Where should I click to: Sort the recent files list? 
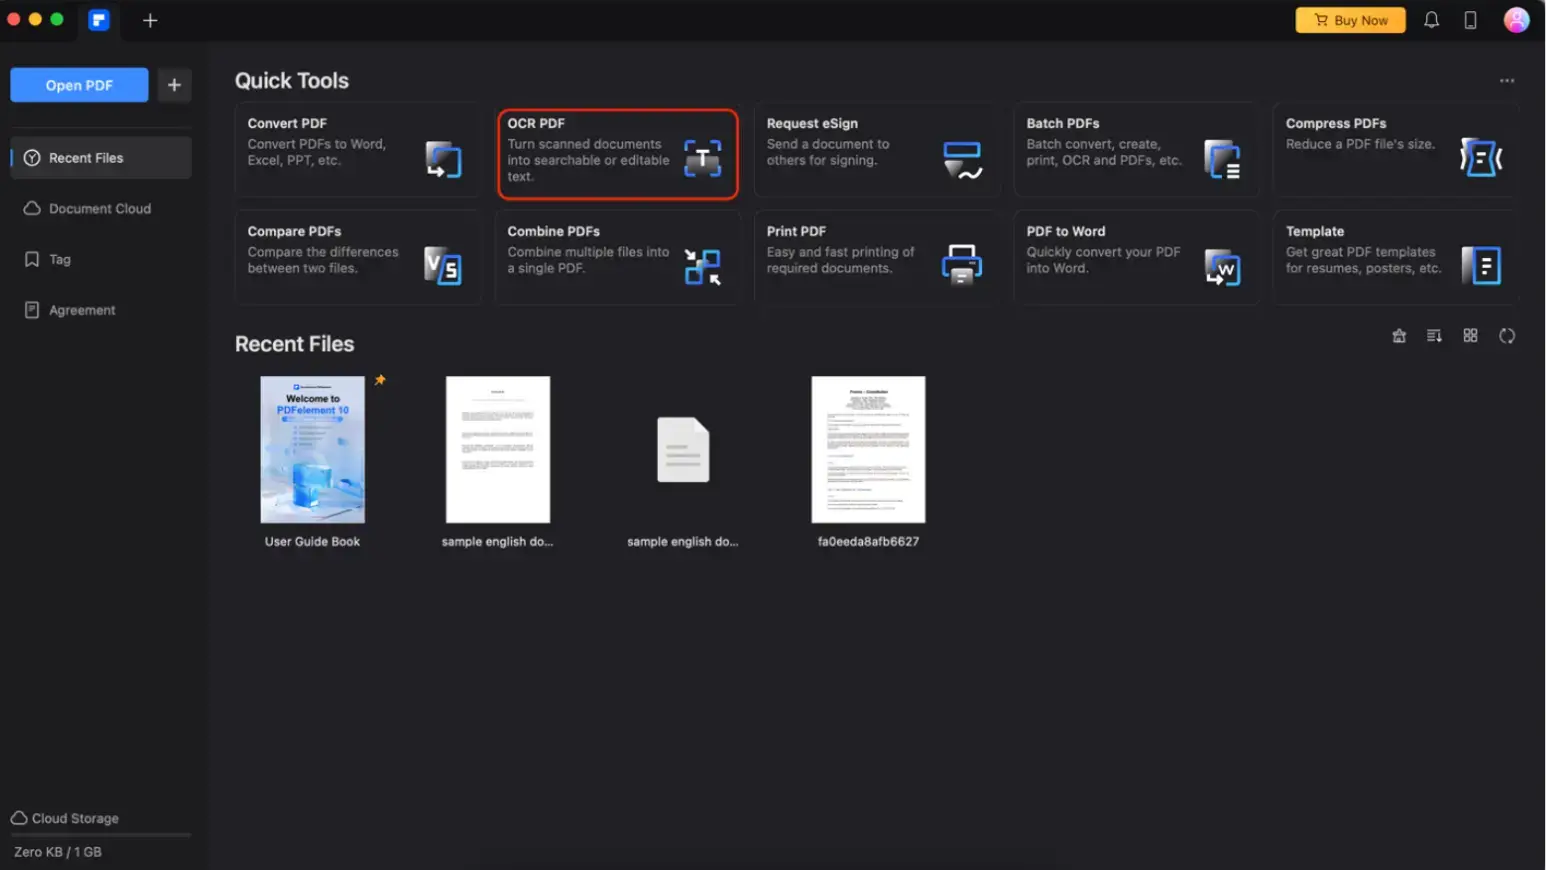(x=1434, y=335)
